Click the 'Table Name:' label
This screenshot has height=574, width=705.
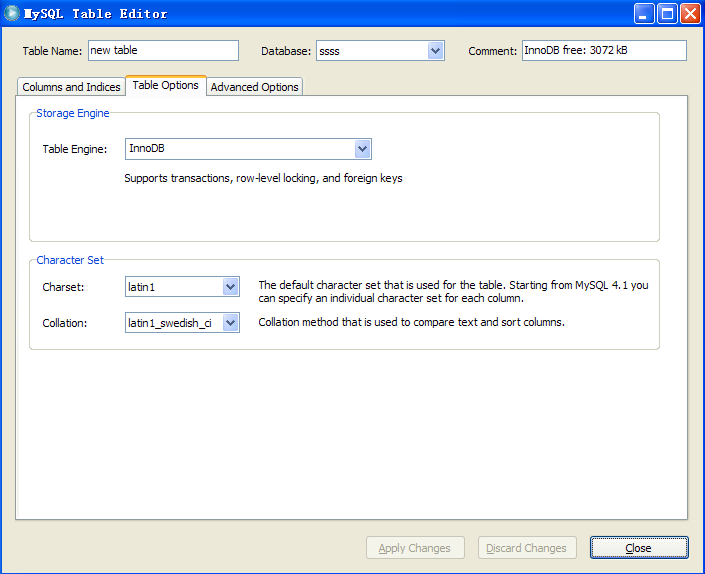tap(52, 51)
